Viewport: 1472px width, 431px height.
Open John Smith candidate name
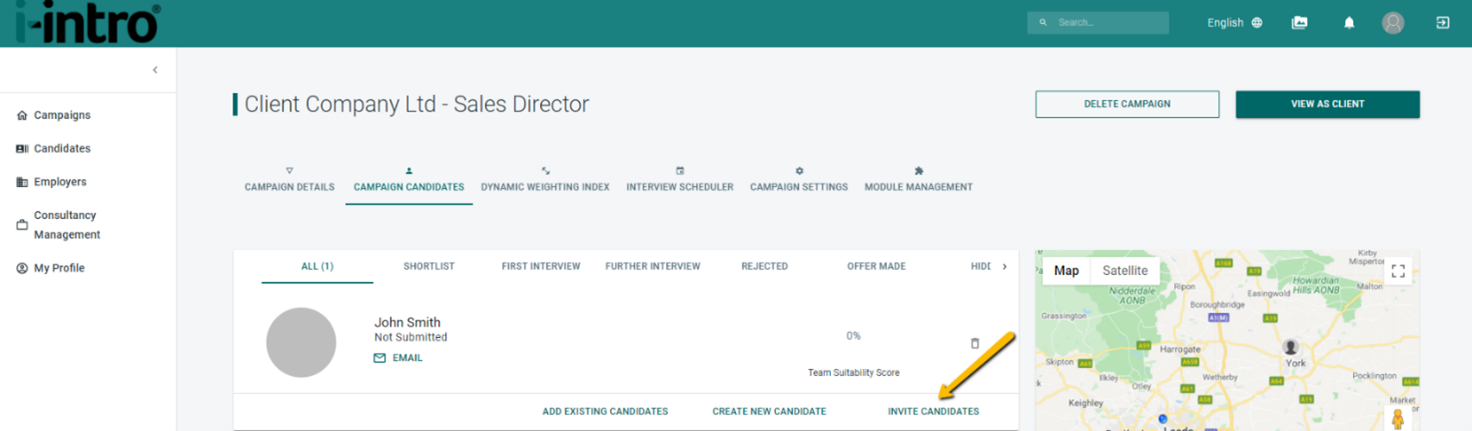[x=407, y=322]
